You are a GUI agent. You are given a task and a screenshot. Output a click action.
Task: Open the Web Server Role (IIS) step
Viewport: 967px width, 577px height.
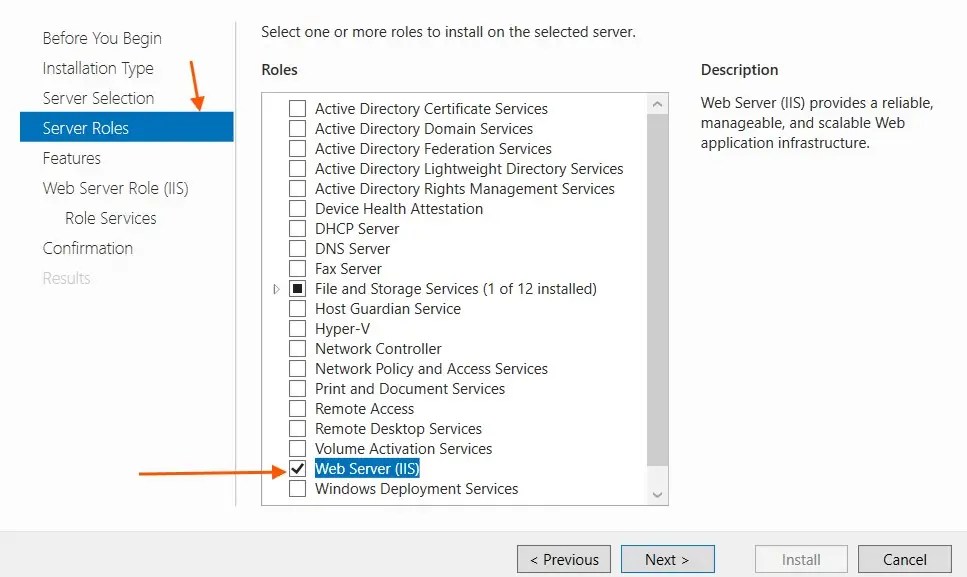tap(115, 188)
